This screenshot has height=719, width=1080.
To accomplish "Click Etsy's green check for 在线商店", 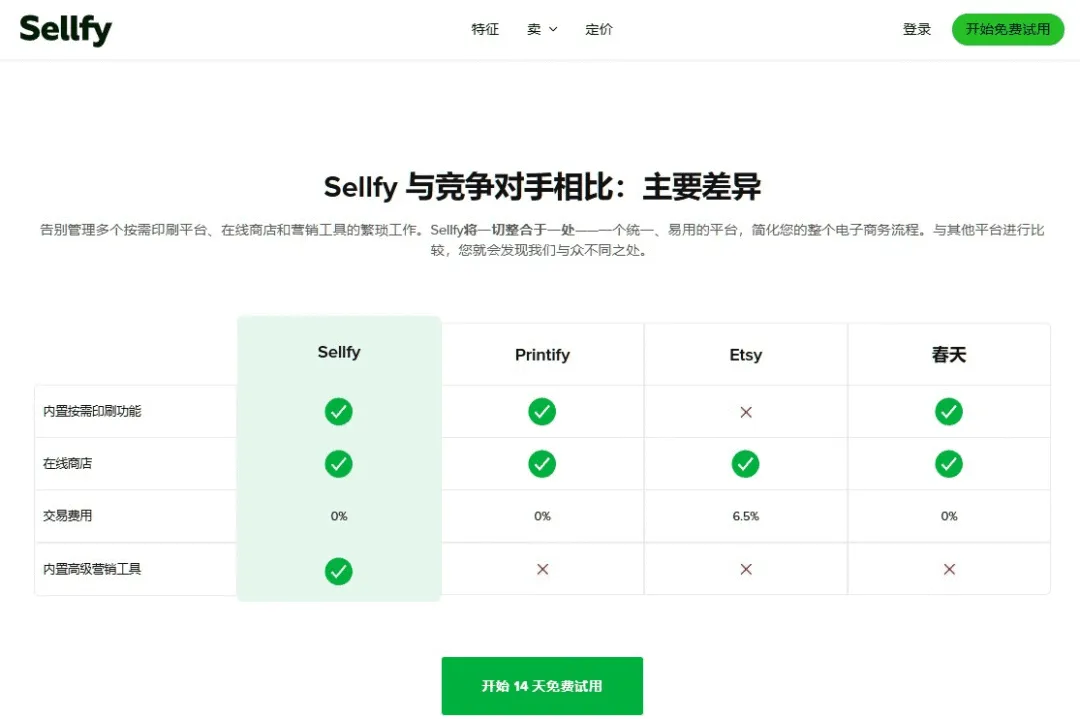I will [745, 464].
